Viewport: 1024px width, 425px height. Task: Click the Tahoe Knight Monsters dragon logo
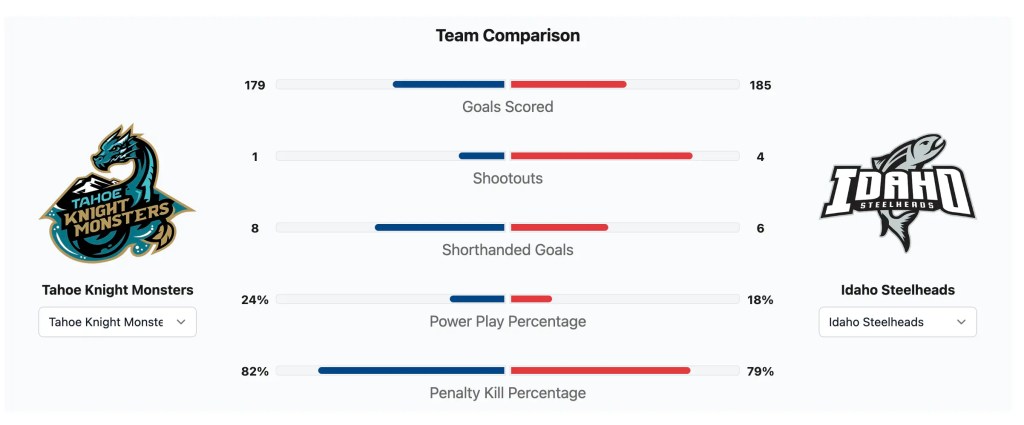pyautogui.click(x=117, y=195)
